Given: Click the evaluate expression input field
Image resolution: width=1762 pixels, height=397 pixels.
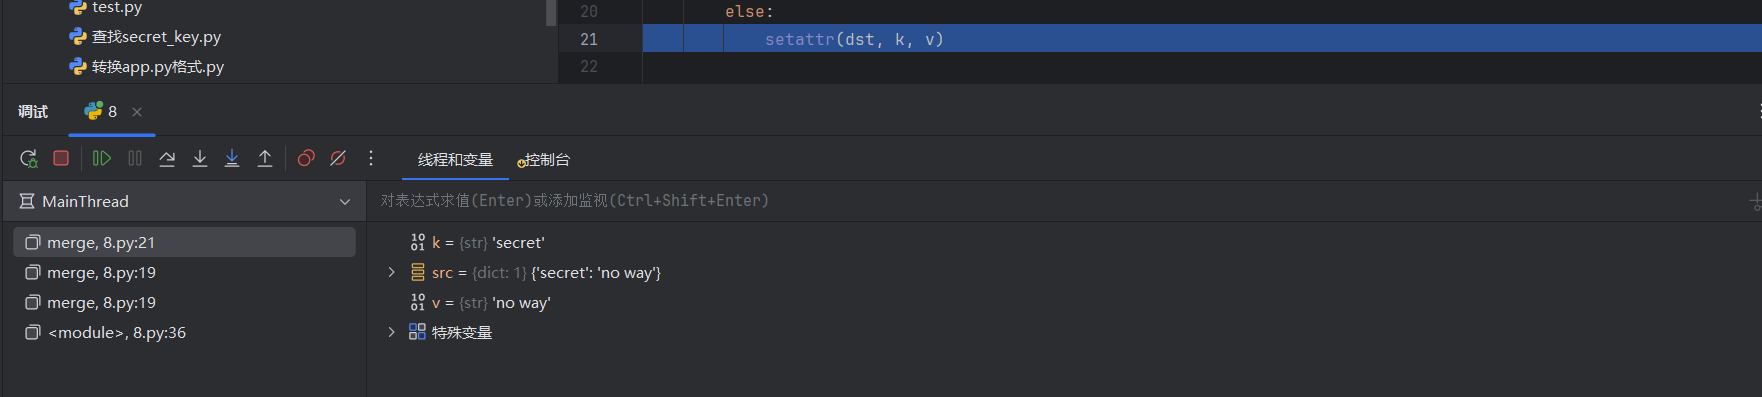Looking at the screenshot, I should [1060, 201].
